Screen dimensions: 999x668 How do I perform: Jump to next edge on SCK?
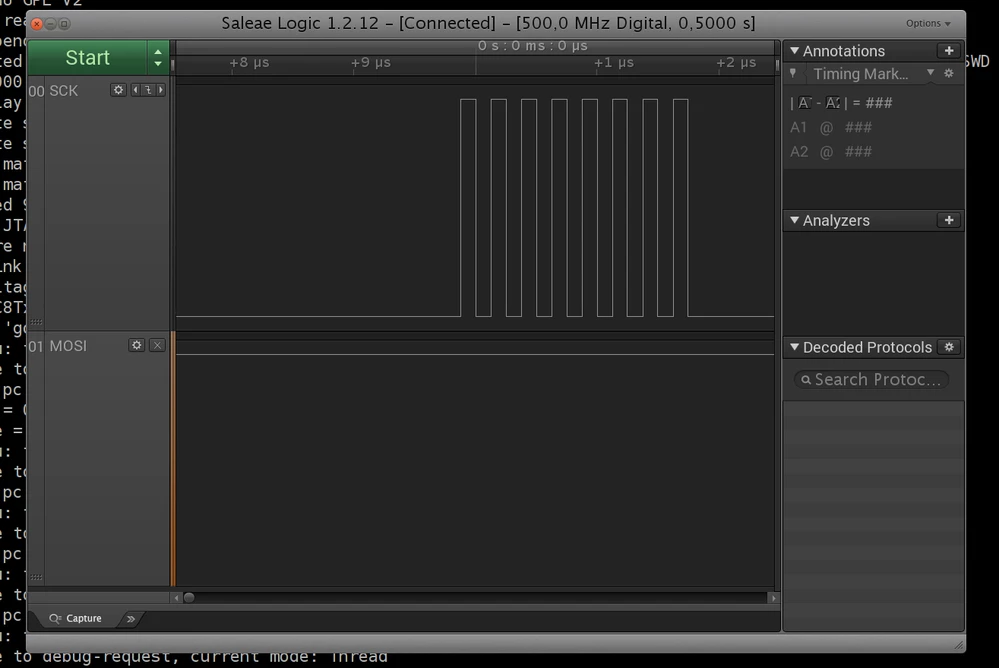[x=161, y=90]
